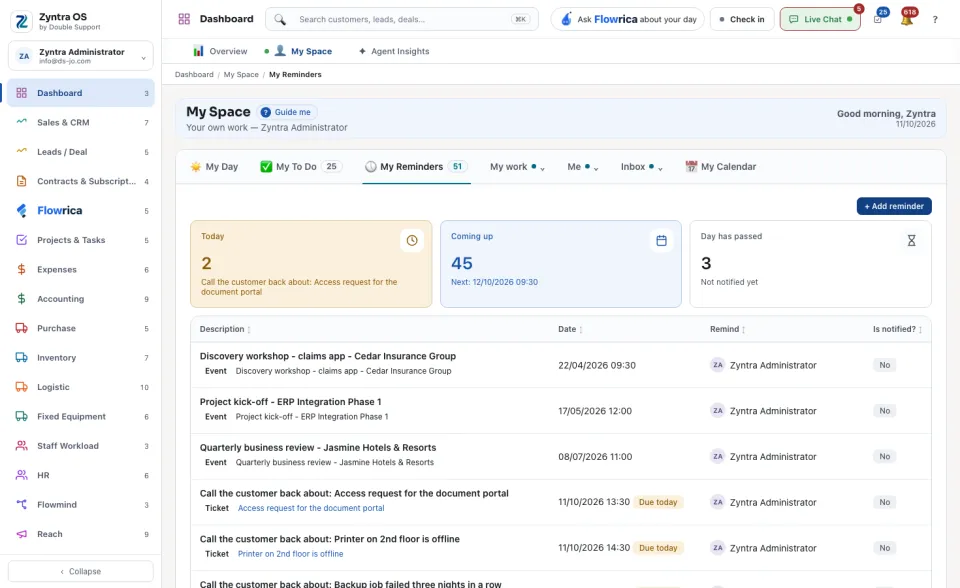Expand the Zyntra Administrator account dropdown
Viewport: 960px width, 588px height.
tap(81, 56)
